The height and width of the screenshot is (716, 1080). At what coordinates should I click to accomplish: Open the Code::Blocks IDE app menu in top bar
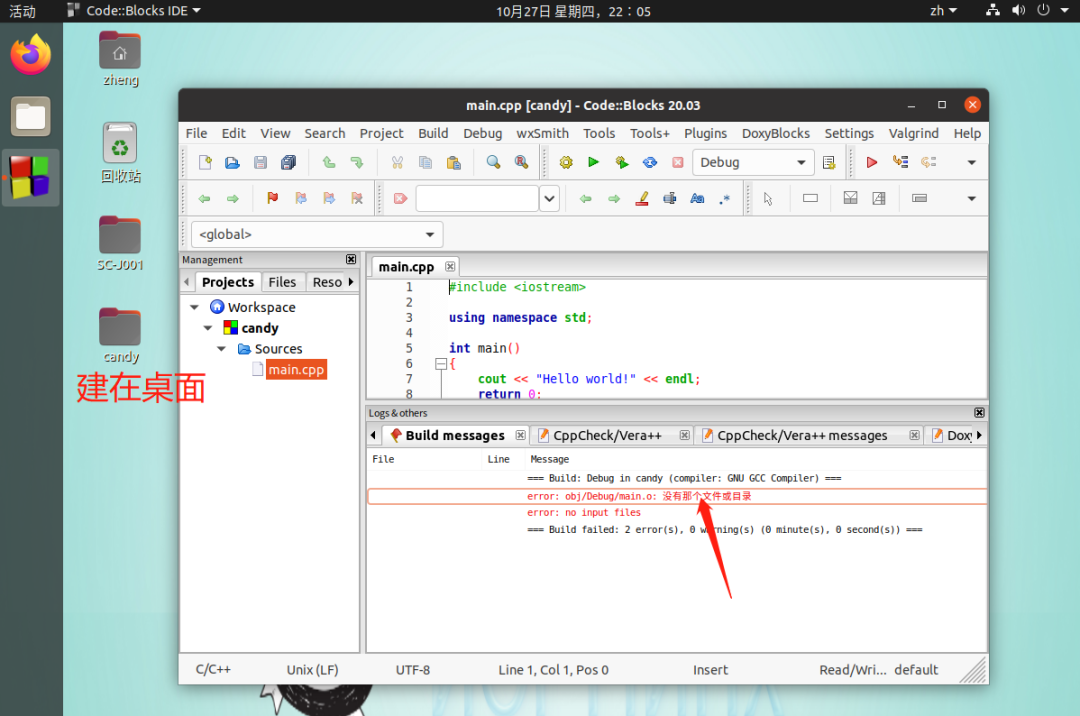tap(134, 11)
